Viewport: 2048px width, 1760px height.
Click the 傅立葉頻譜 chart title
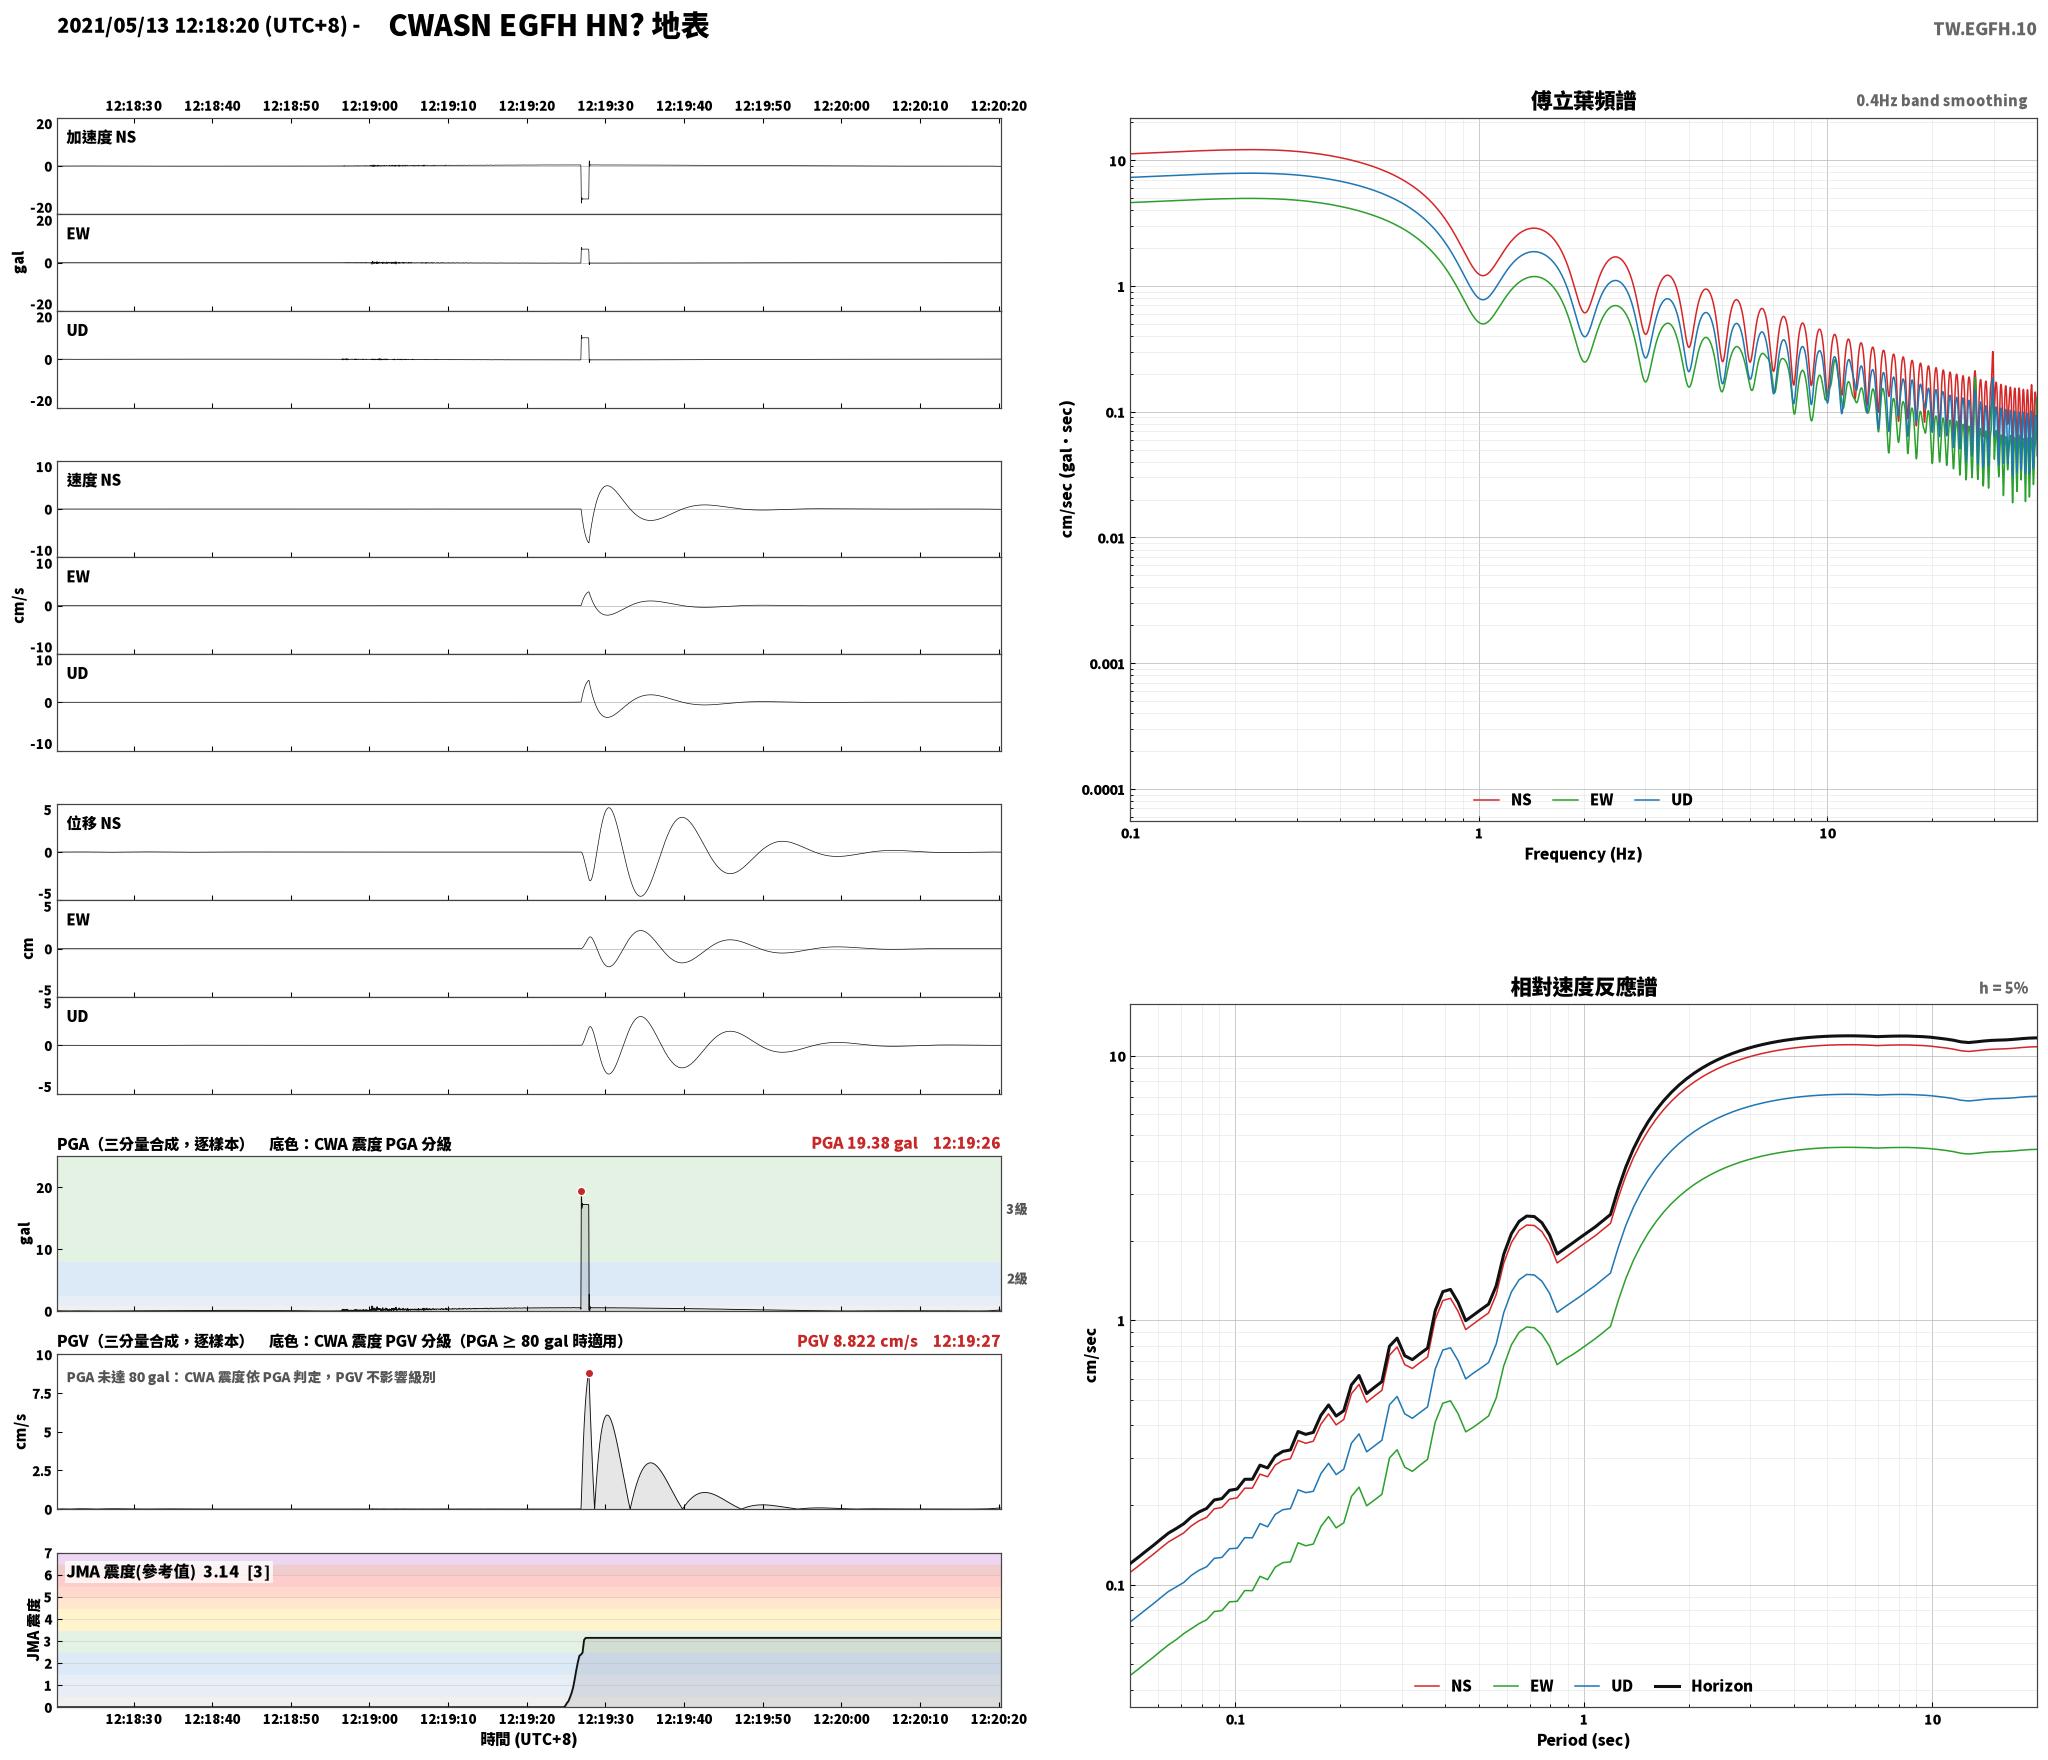click(1583, 100)
